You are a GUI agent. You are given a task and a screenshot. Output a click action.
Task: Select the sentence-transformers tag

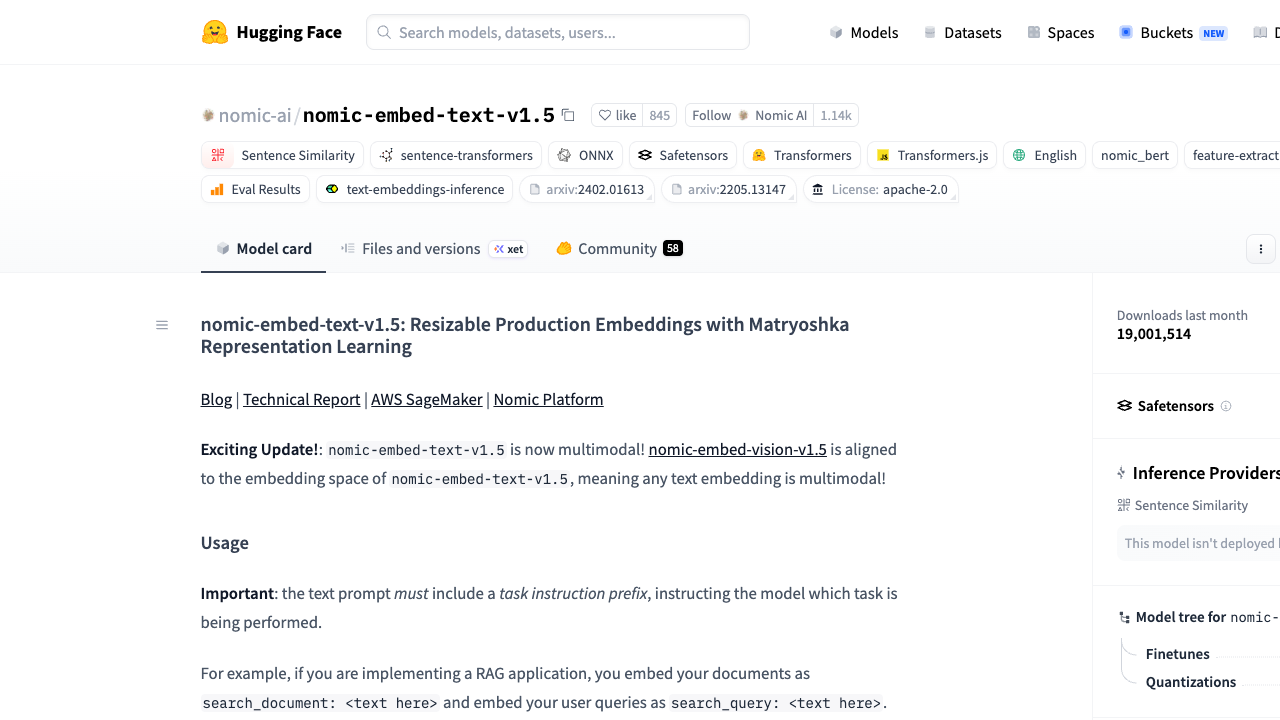pyautogui.click(x=456, y=155)
